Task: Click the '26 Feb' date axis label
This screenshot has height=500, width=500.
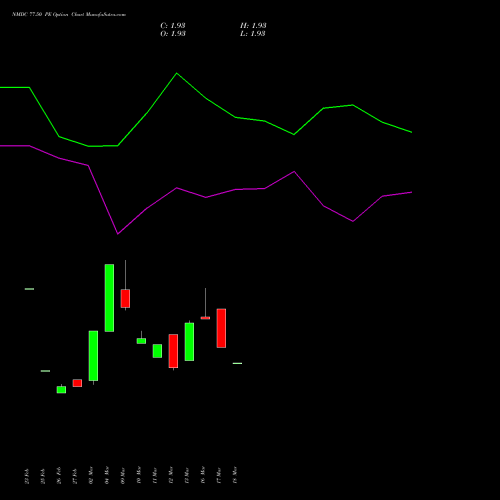Action: 59,476
